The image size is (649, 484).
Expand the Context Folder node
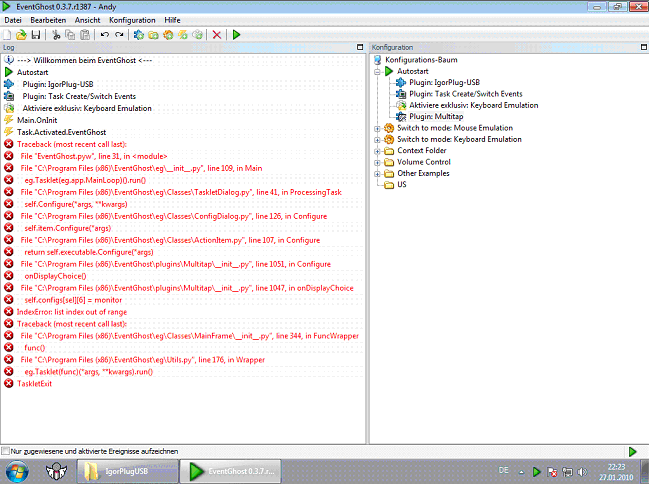pos(377,151)
